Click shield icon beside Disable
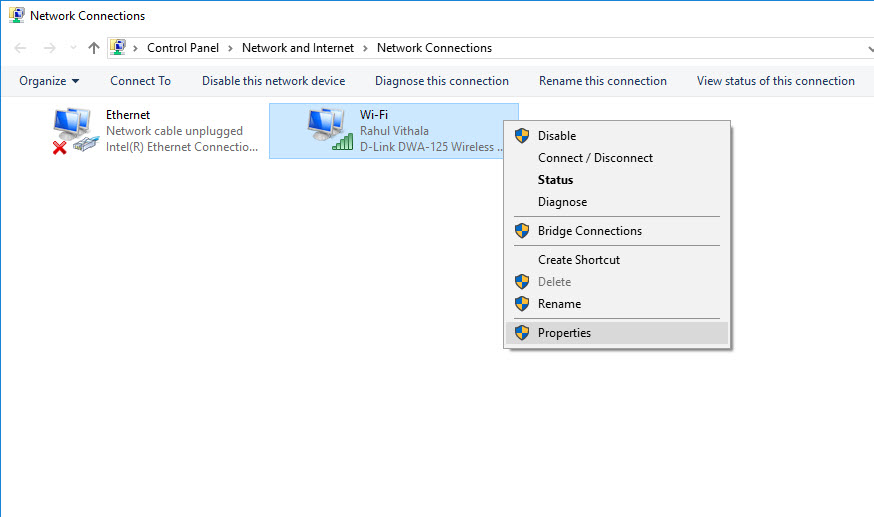 522,135
